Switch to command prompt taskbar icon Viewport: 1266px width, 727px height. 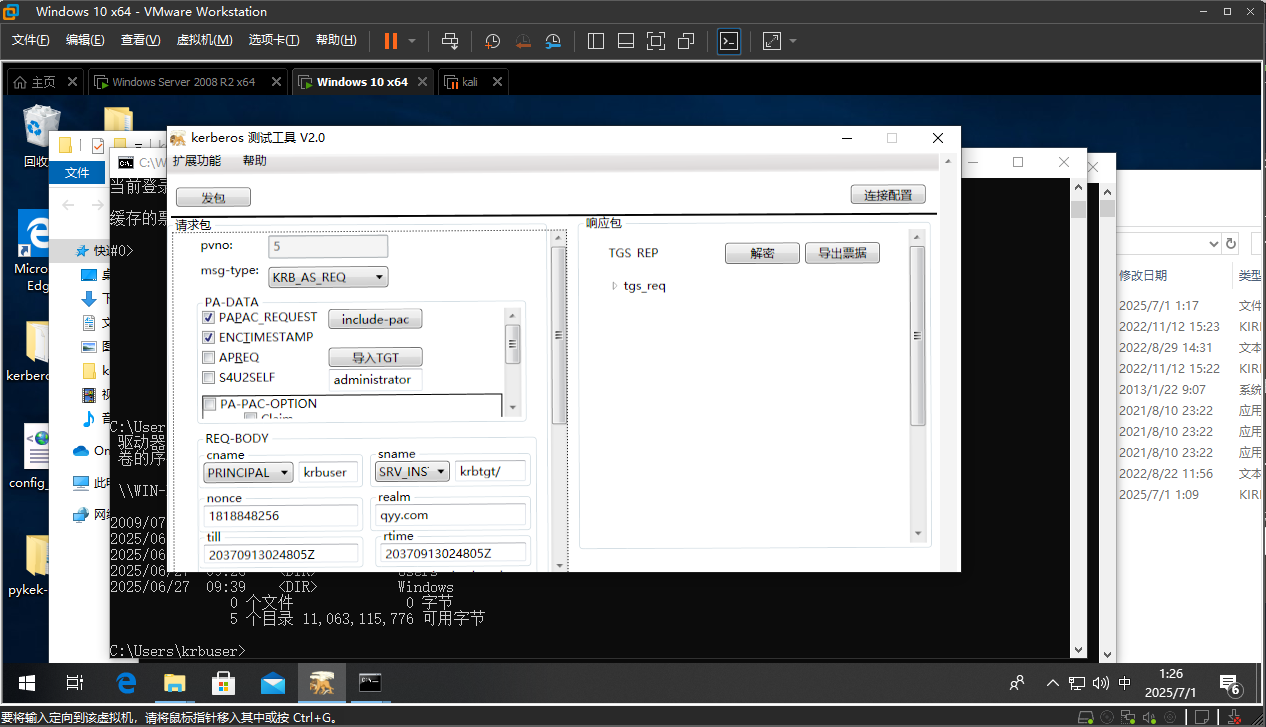tap(371, 684)
